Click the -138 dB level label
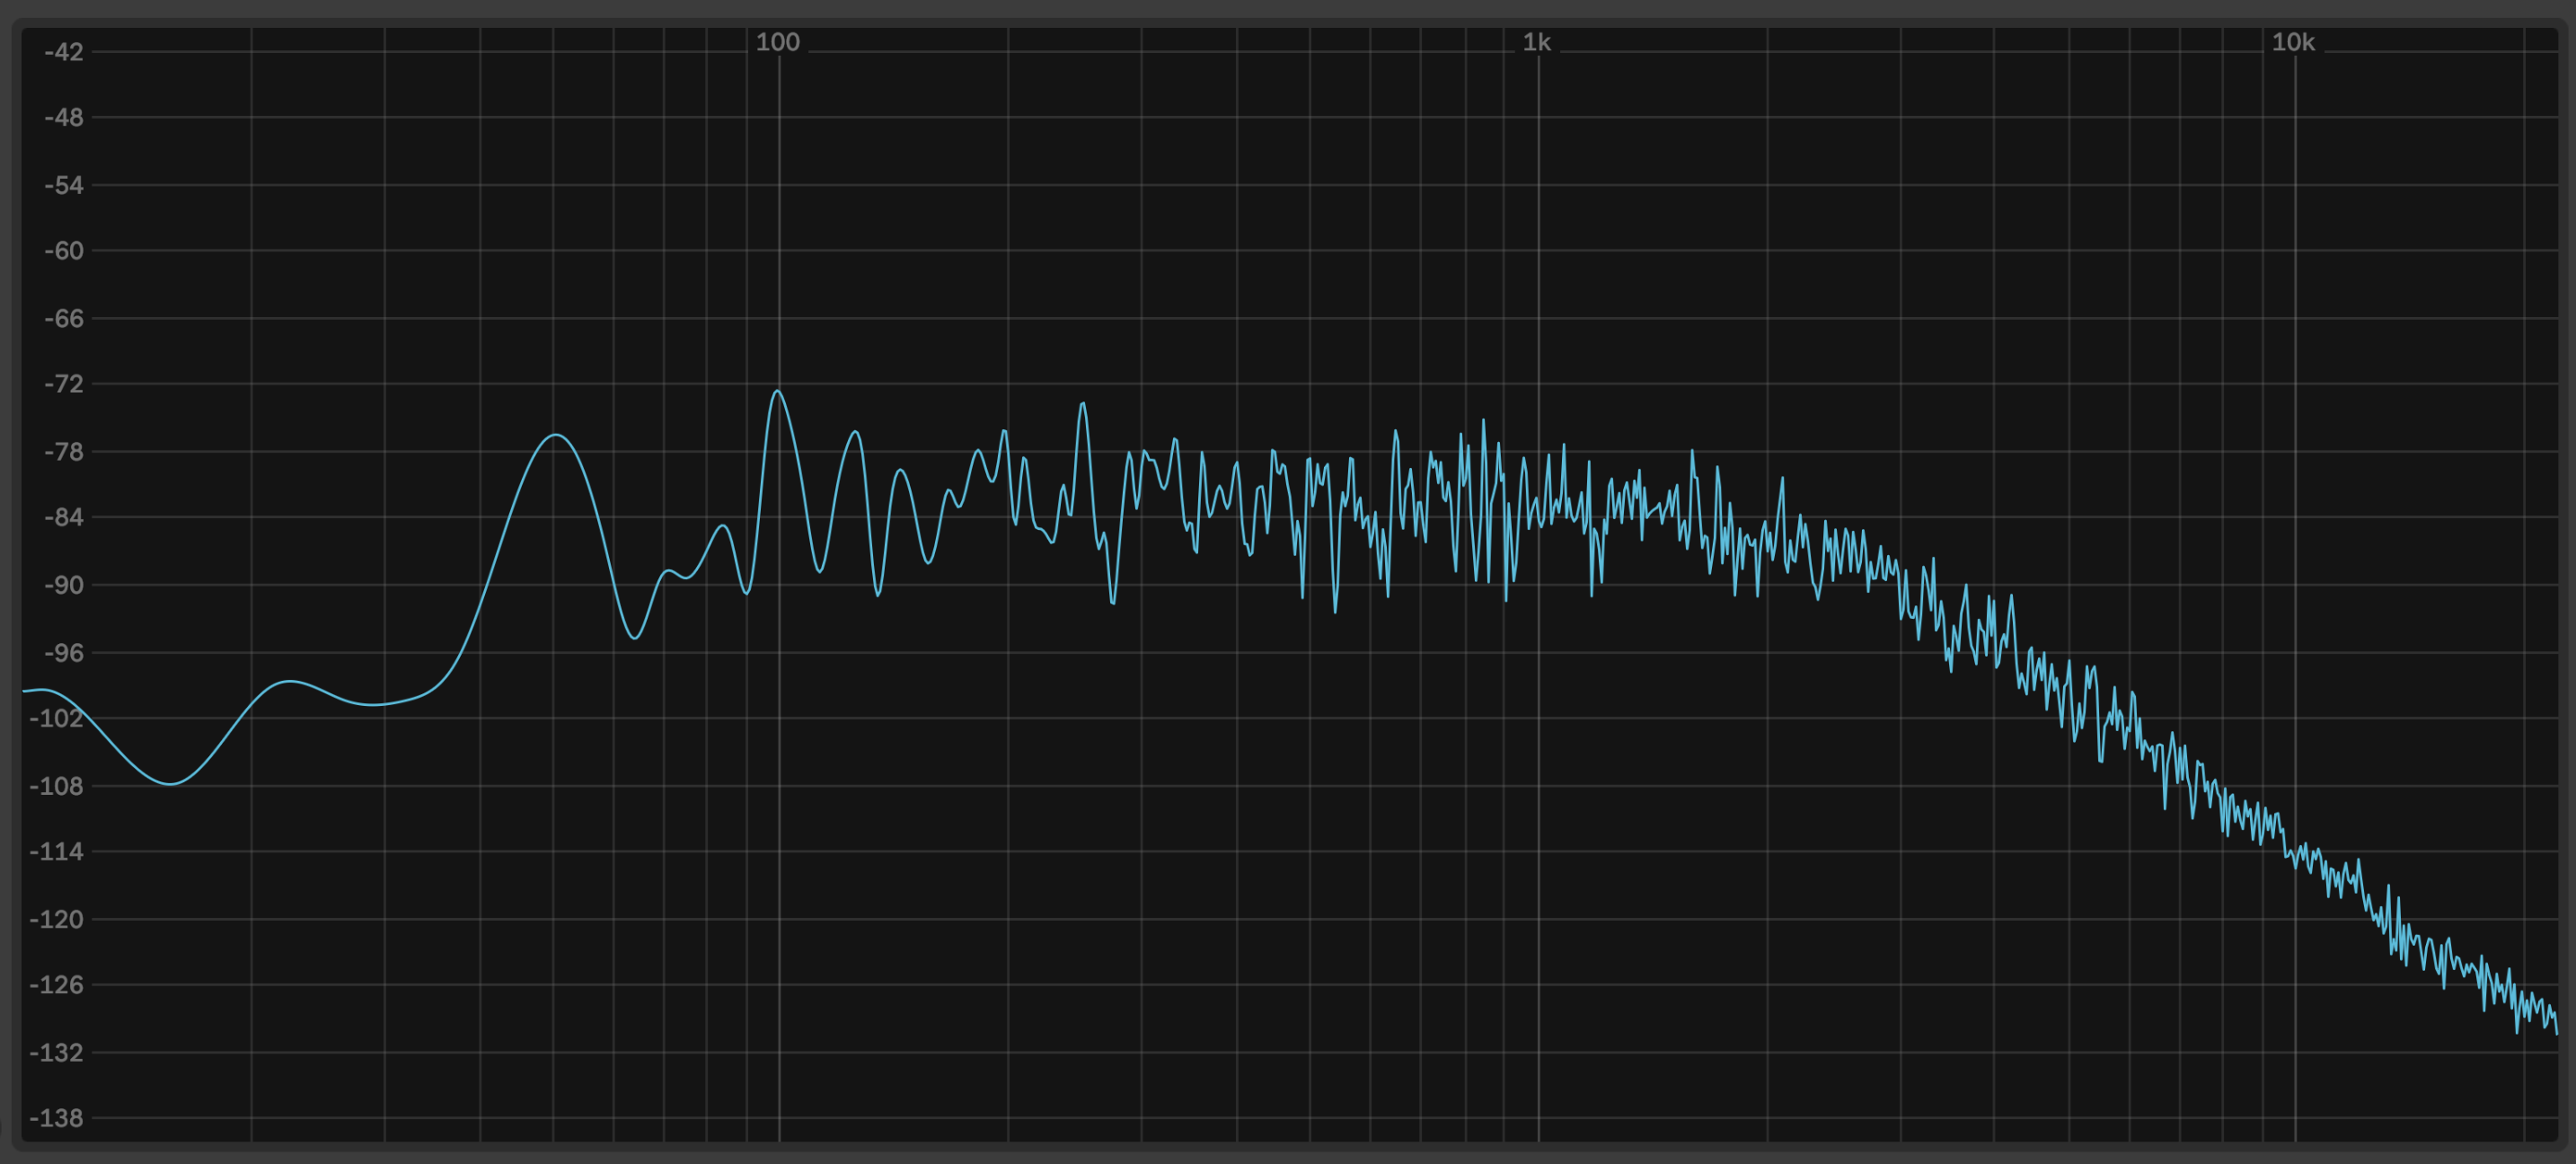The width and height of the screenshot is (2576, 1164). pos(57,1118)
